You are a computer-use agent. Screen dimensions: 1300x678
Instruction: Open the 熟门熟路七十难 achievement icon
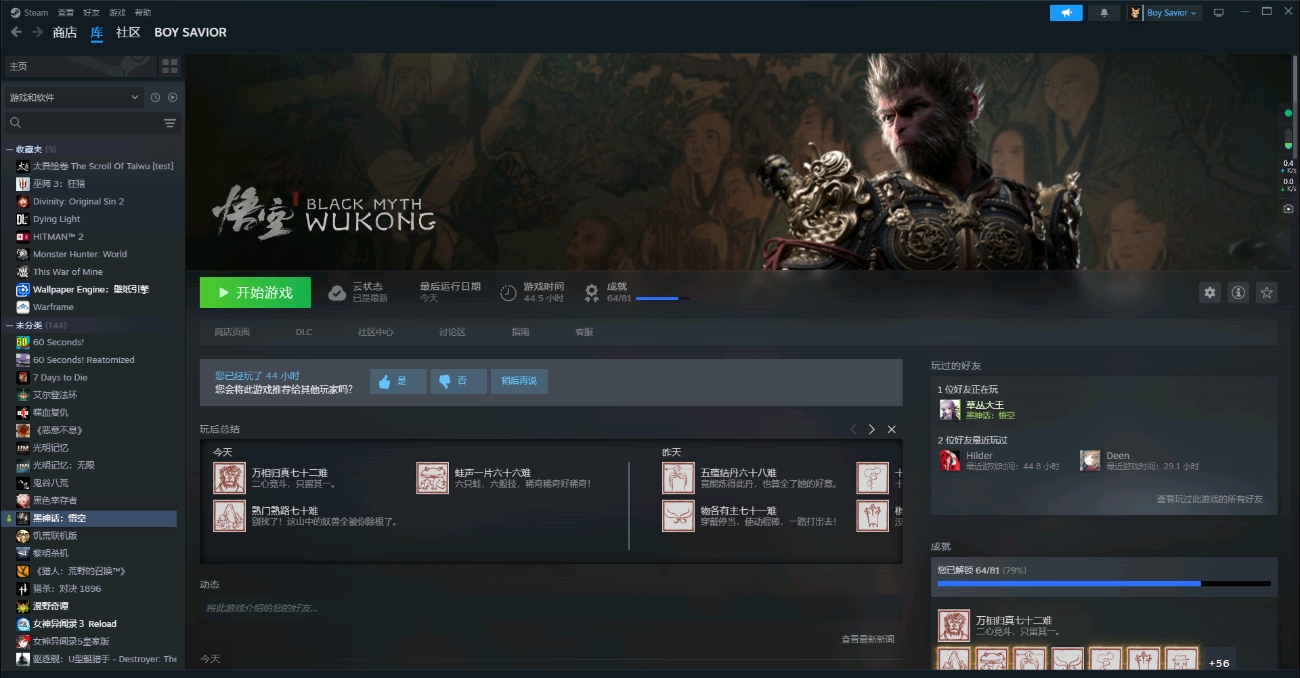[229, 516]
